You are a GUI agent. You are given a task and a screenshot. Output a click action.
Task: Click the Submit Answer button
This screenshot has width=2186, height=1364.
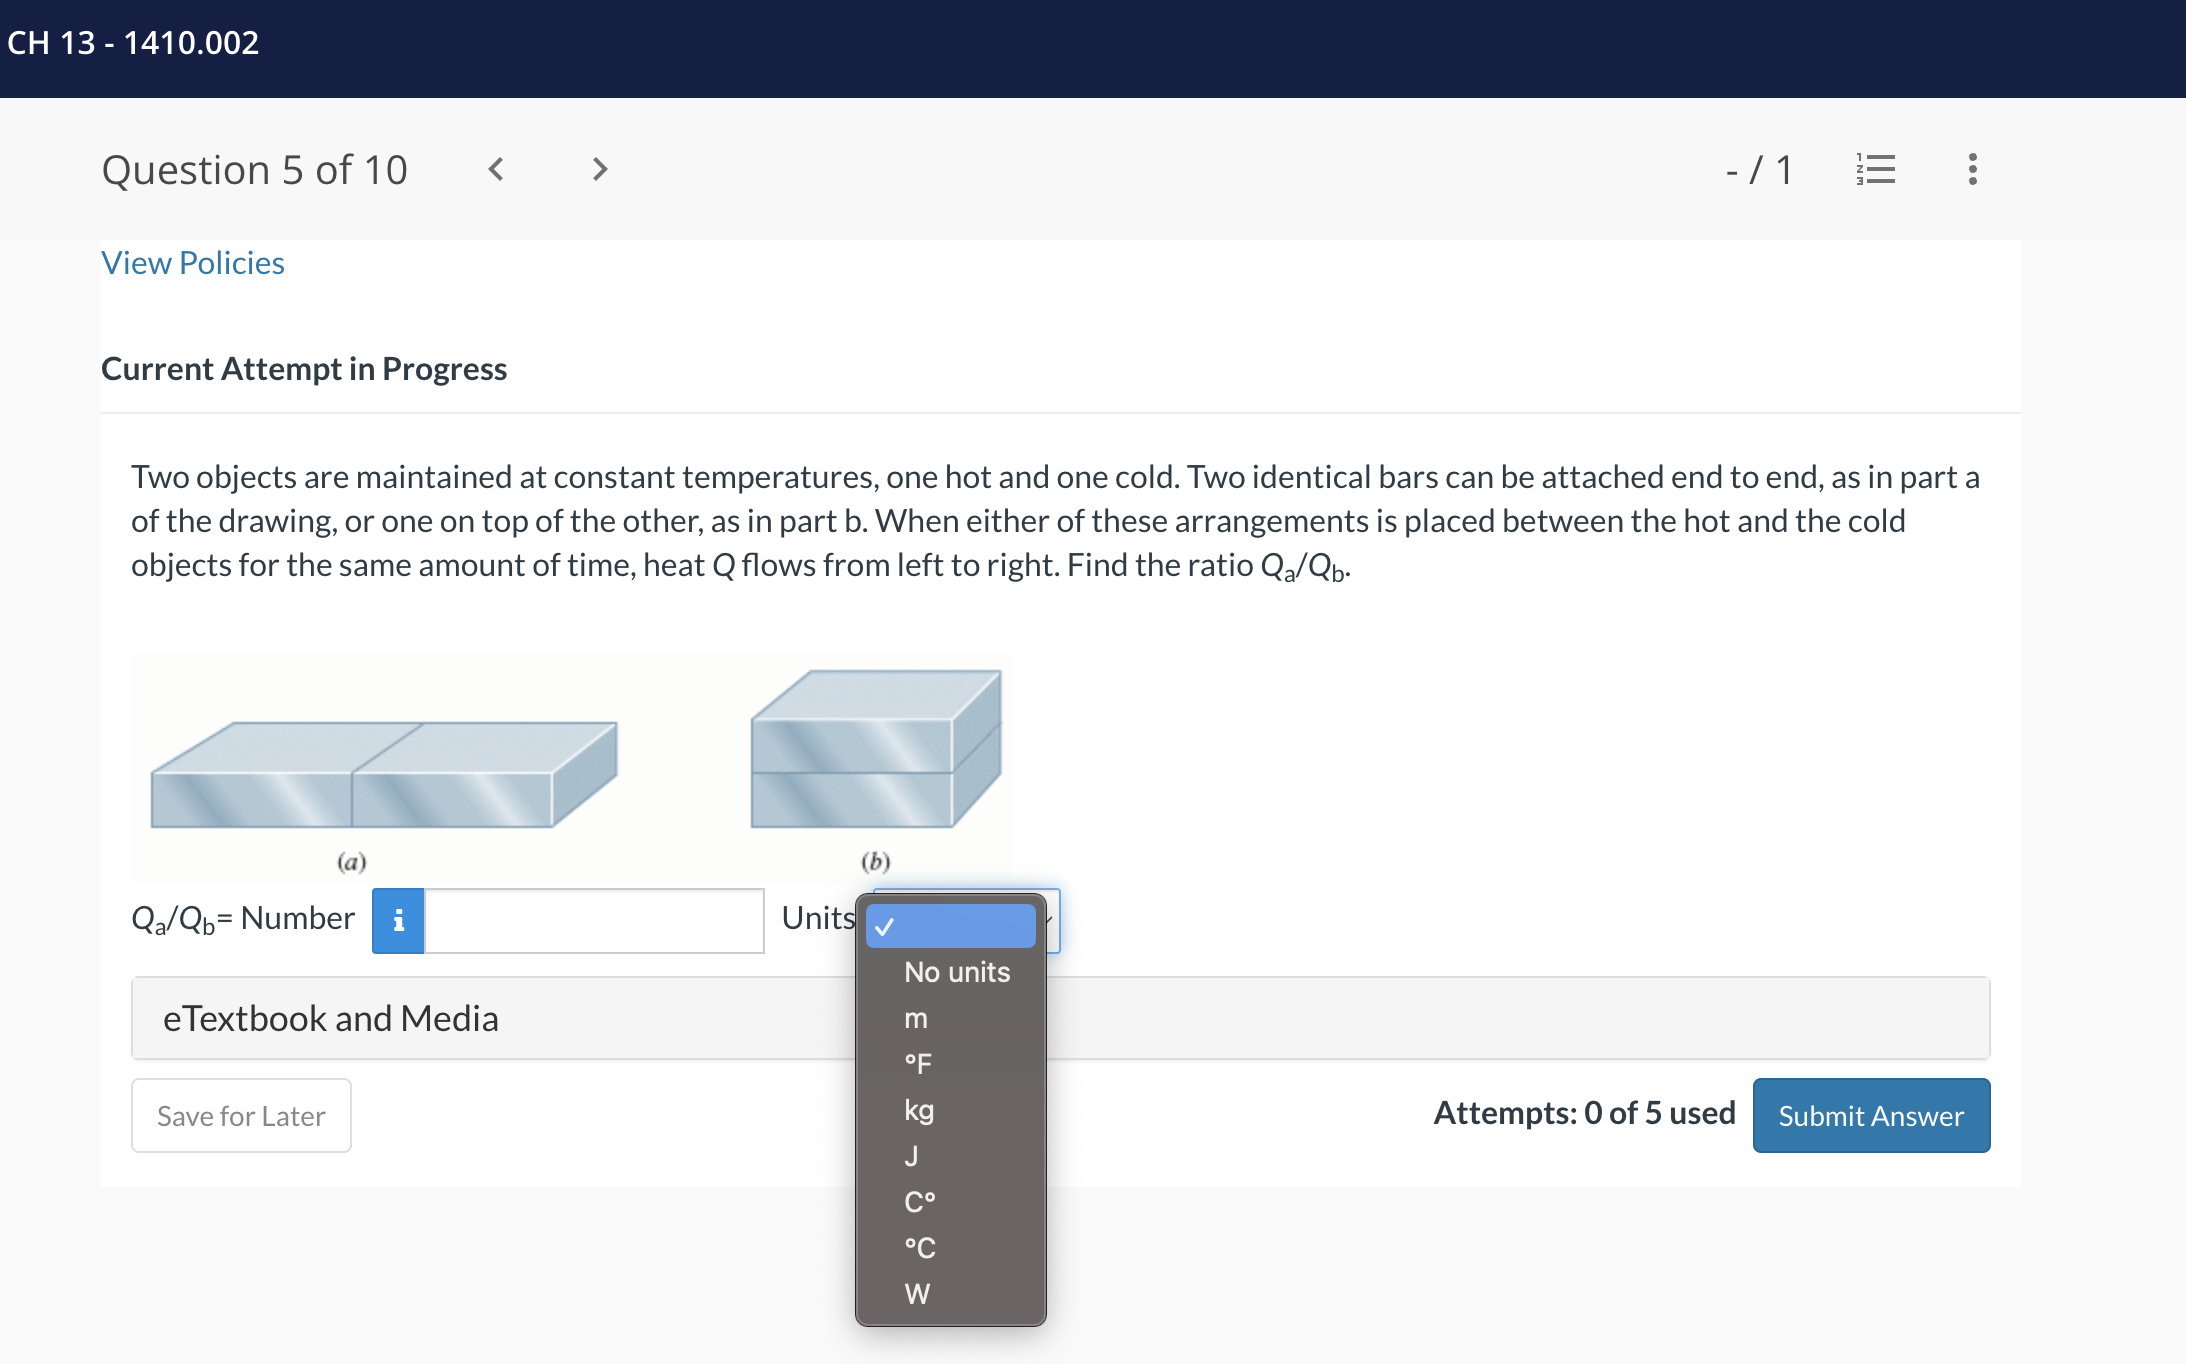pyautogui.click(x=1870, y=1115)
